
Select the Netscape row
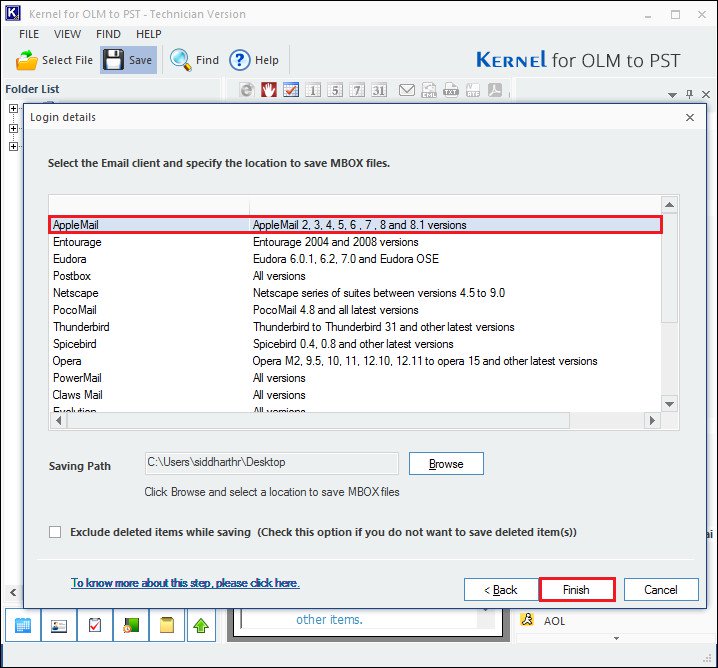(355, 293)
